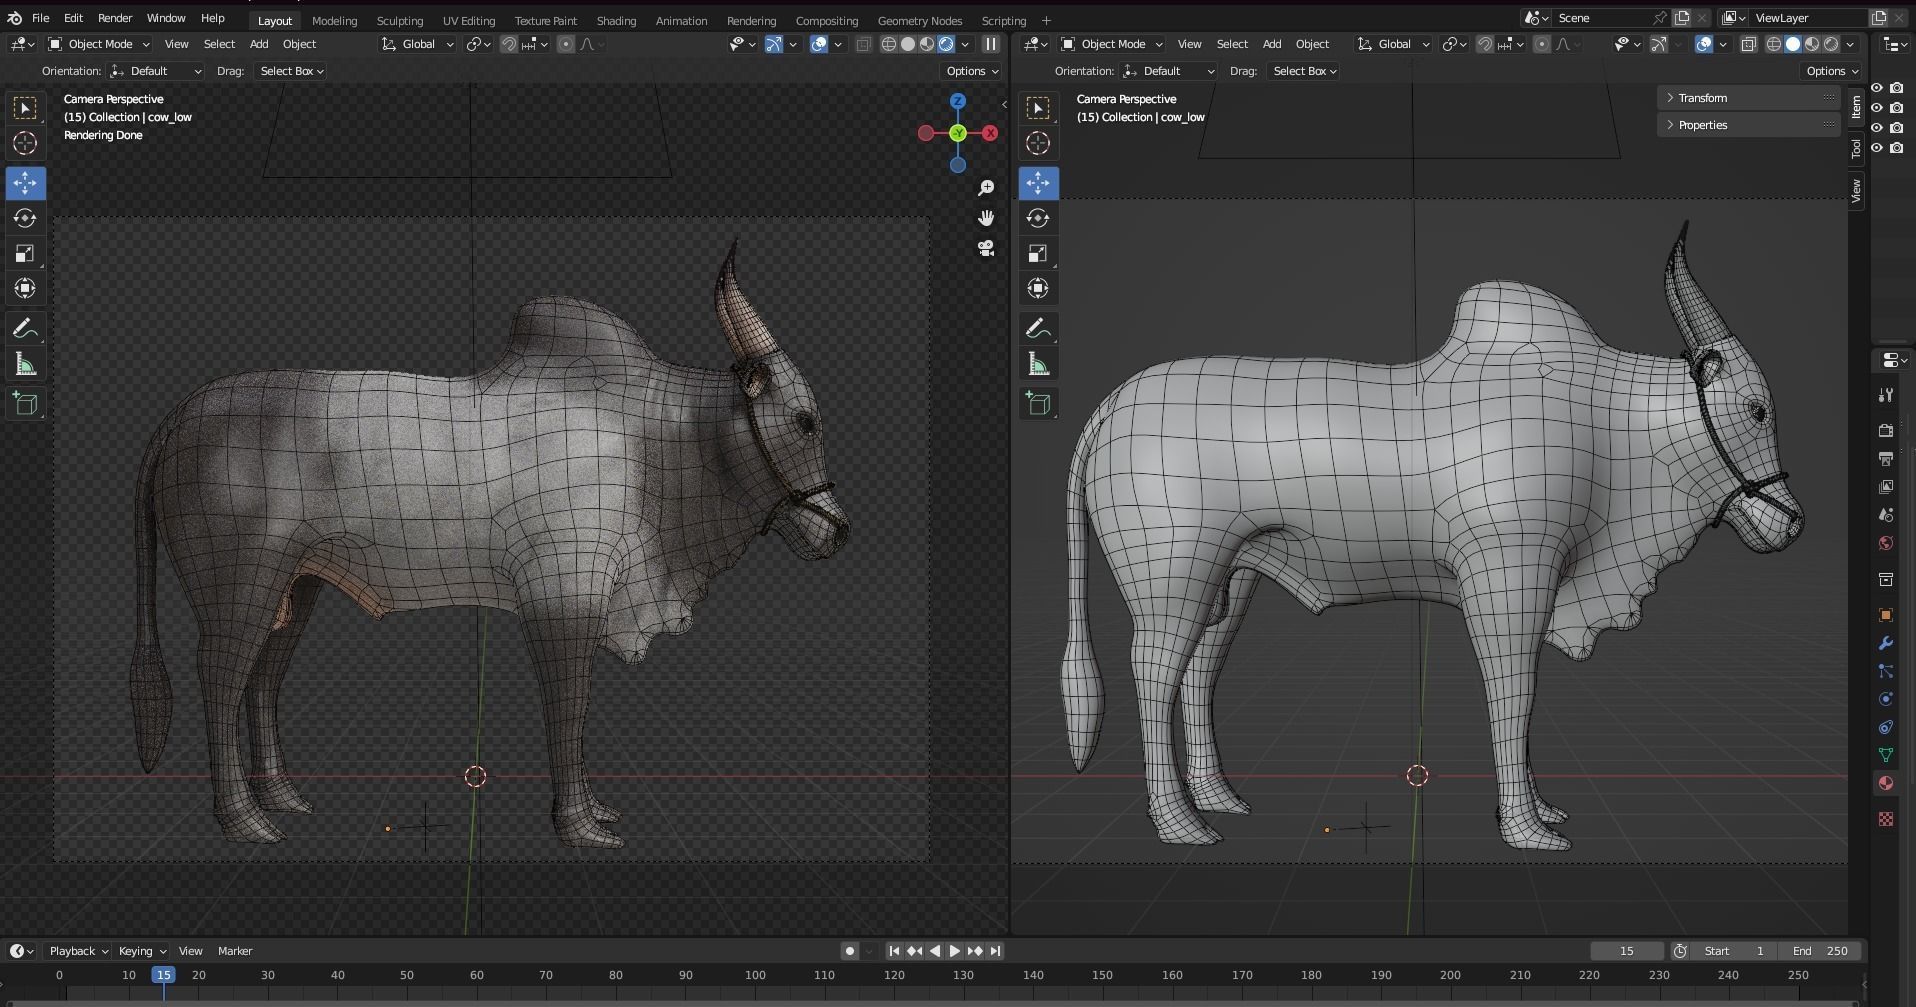The image size is (1916, 1007).
Task: Click the Blender logo menu
Action: coord(14,18)
